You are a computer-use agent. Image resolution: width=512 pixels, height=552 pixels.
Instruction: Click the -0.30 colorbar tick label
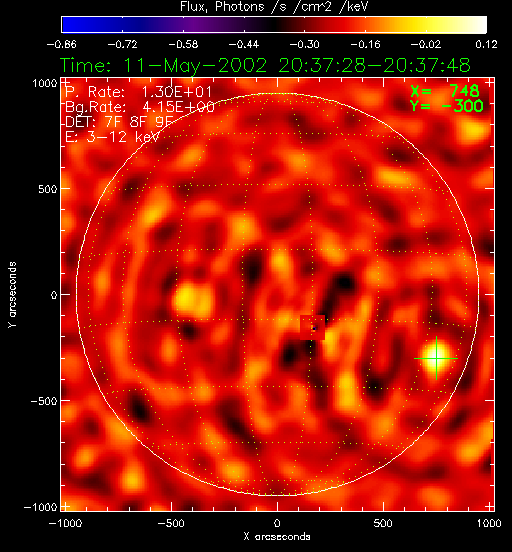[304, 44]
